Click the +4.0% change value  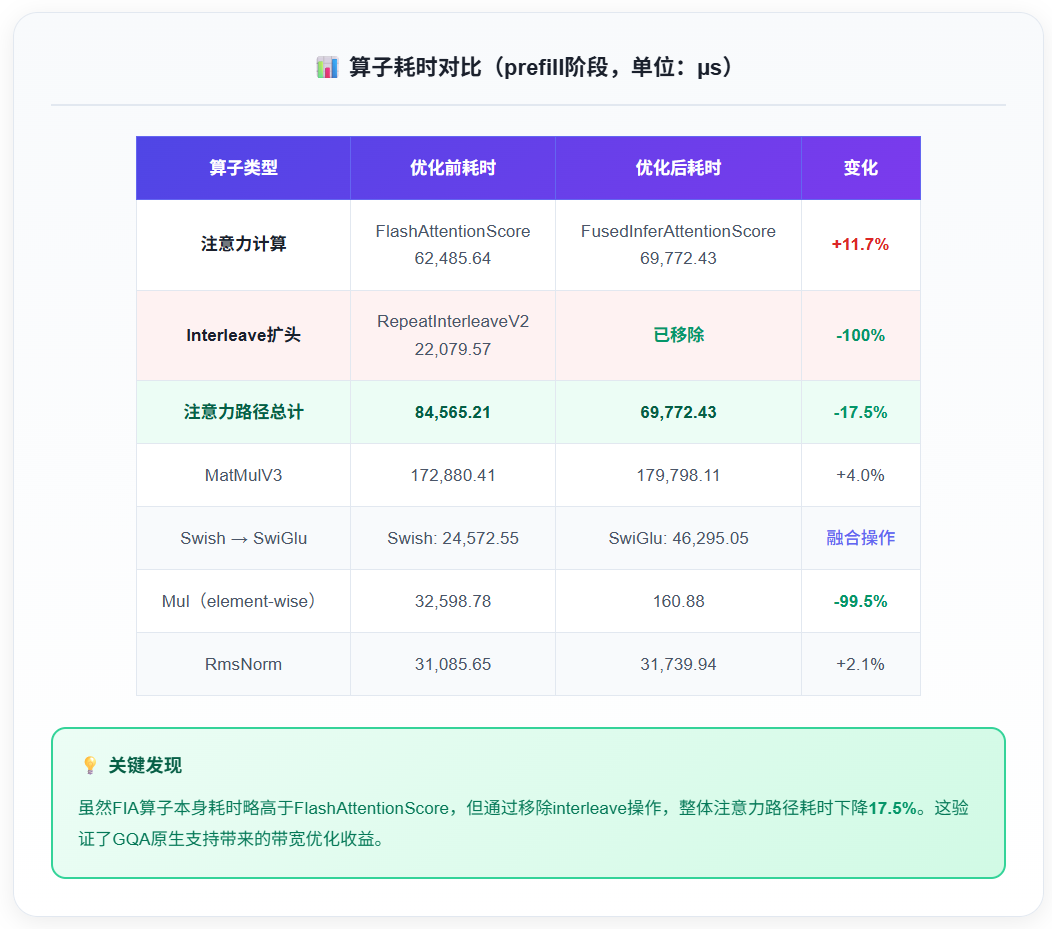tap(861, 476)
